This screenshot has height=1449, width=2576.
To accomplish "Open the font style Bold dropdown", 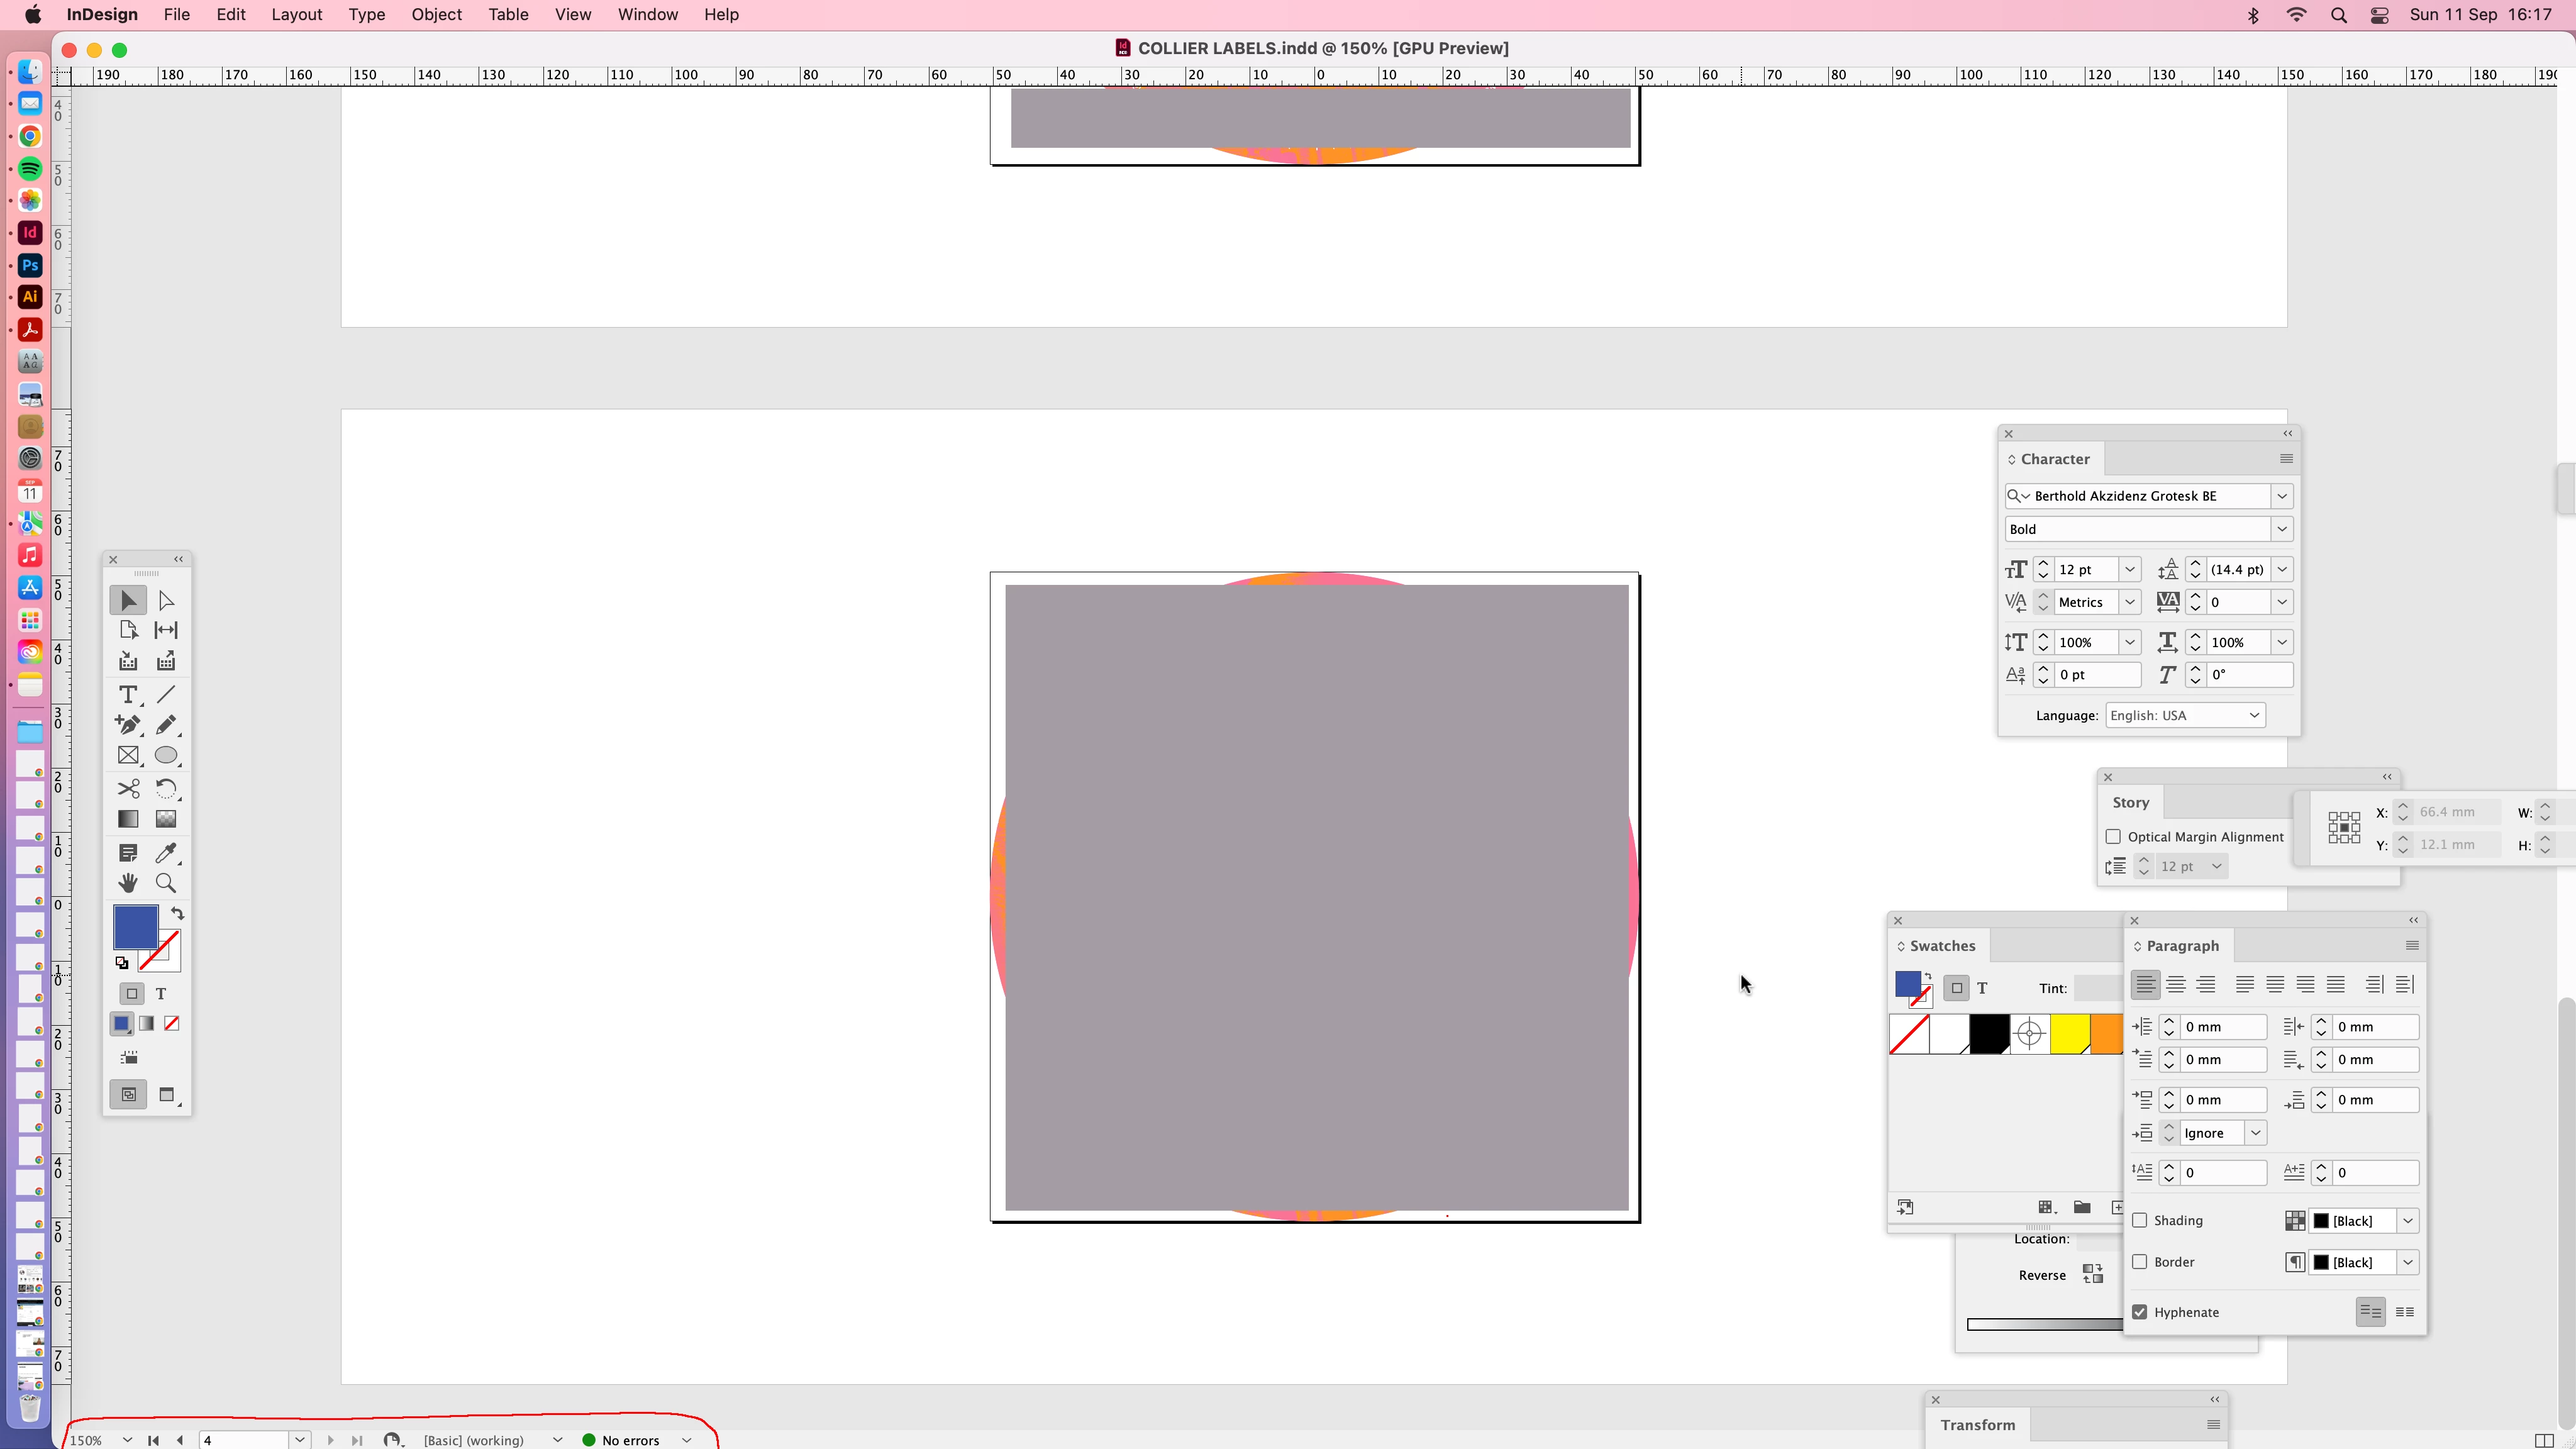I will coord(2282,529).
